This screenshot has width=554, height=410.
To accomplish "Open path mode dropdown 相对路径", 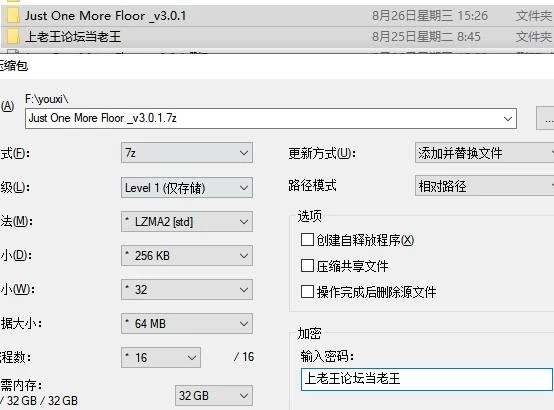I will (484, 186).
